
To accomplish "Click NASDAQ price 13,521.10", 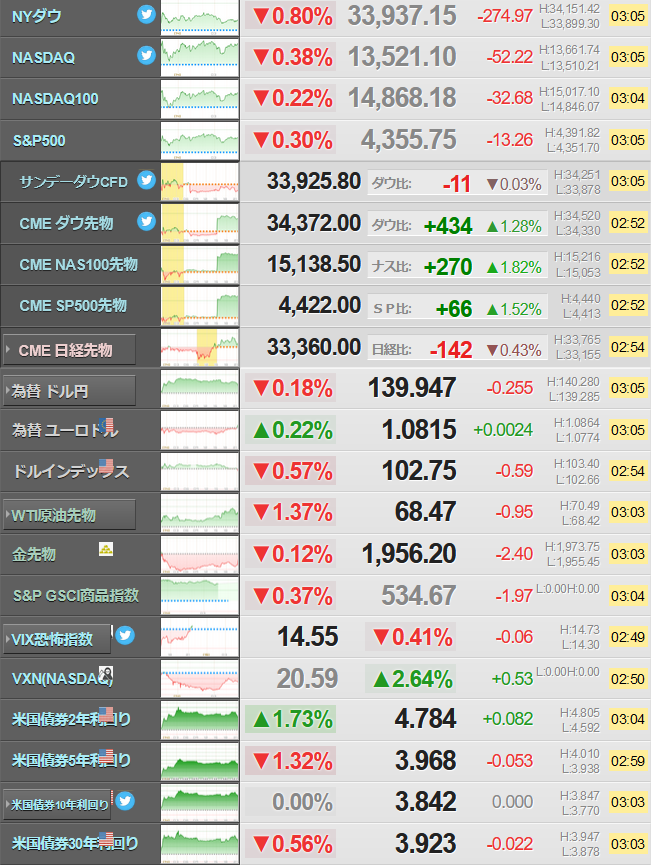I will pos(402,57).
